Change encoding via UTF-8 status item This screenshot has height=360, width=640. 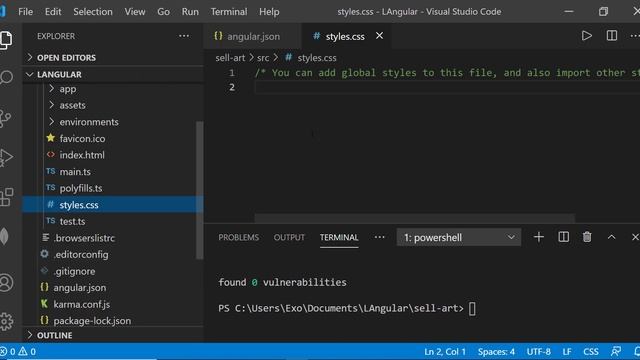pyautogui.click(x=538, y=351)
